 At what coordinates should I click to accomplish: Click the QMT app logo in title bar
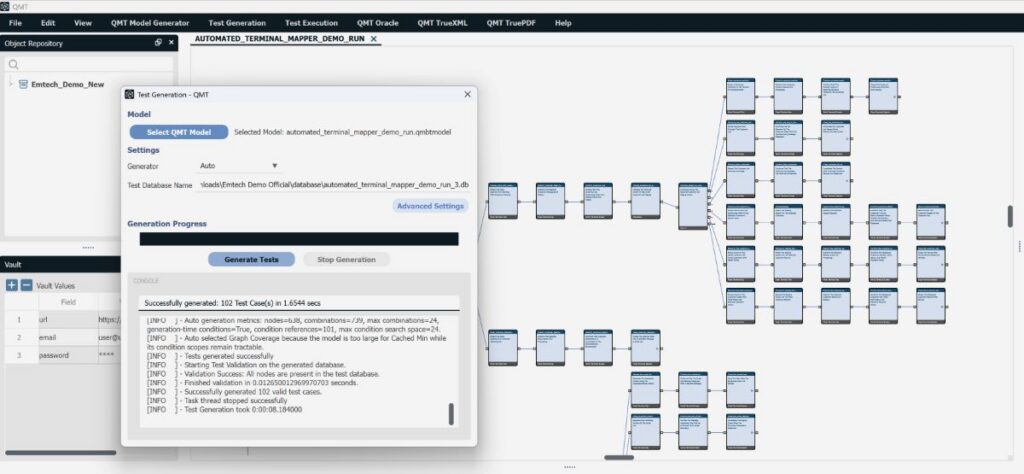(x=5, y=6)
